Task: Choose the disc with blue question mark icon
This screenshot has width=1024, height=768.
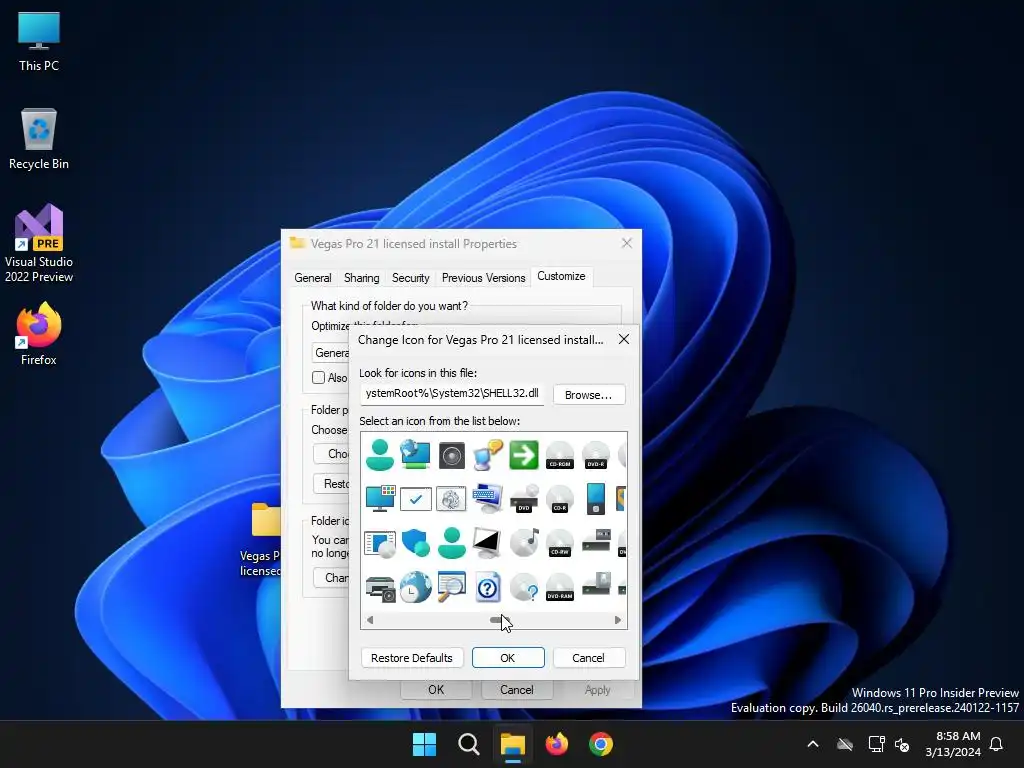Action: 524,587
